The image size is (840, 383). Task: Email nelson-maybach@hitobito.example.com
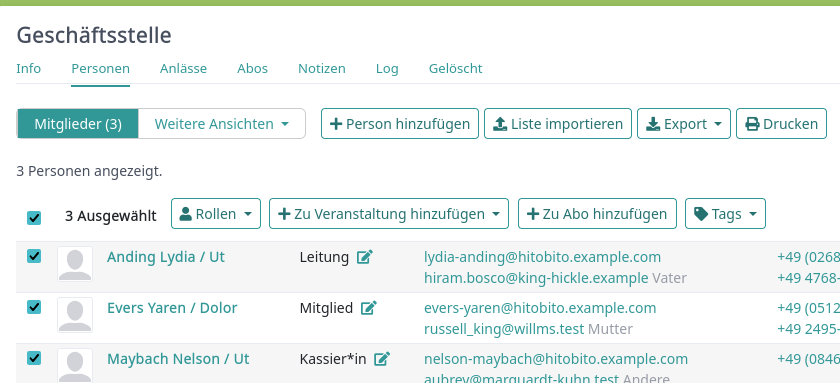[x=556, y=359]
